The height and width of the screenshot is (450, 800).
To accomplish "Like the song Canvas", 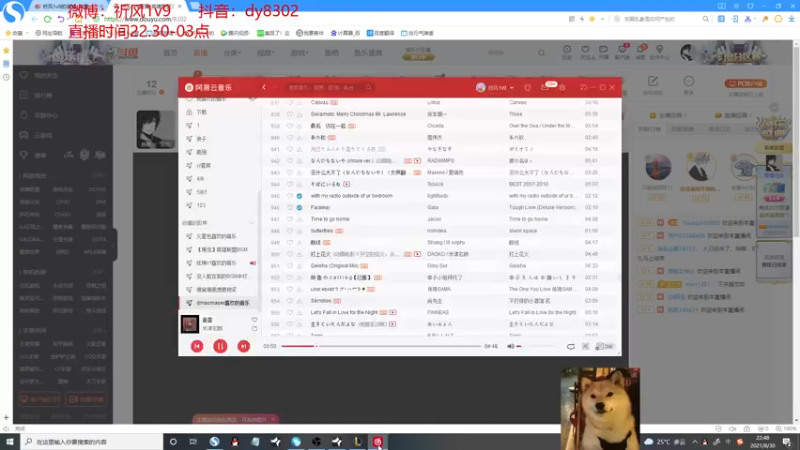I will click(x=290, y=103).
